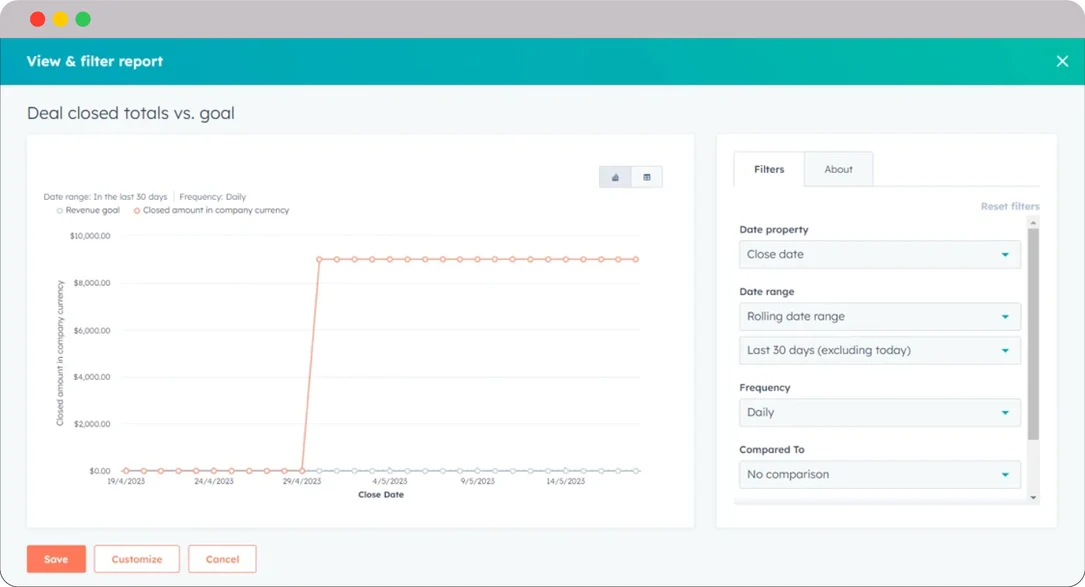Open the Frequency Daily dropdown
1085x587 pixels.
pos(879,413)
